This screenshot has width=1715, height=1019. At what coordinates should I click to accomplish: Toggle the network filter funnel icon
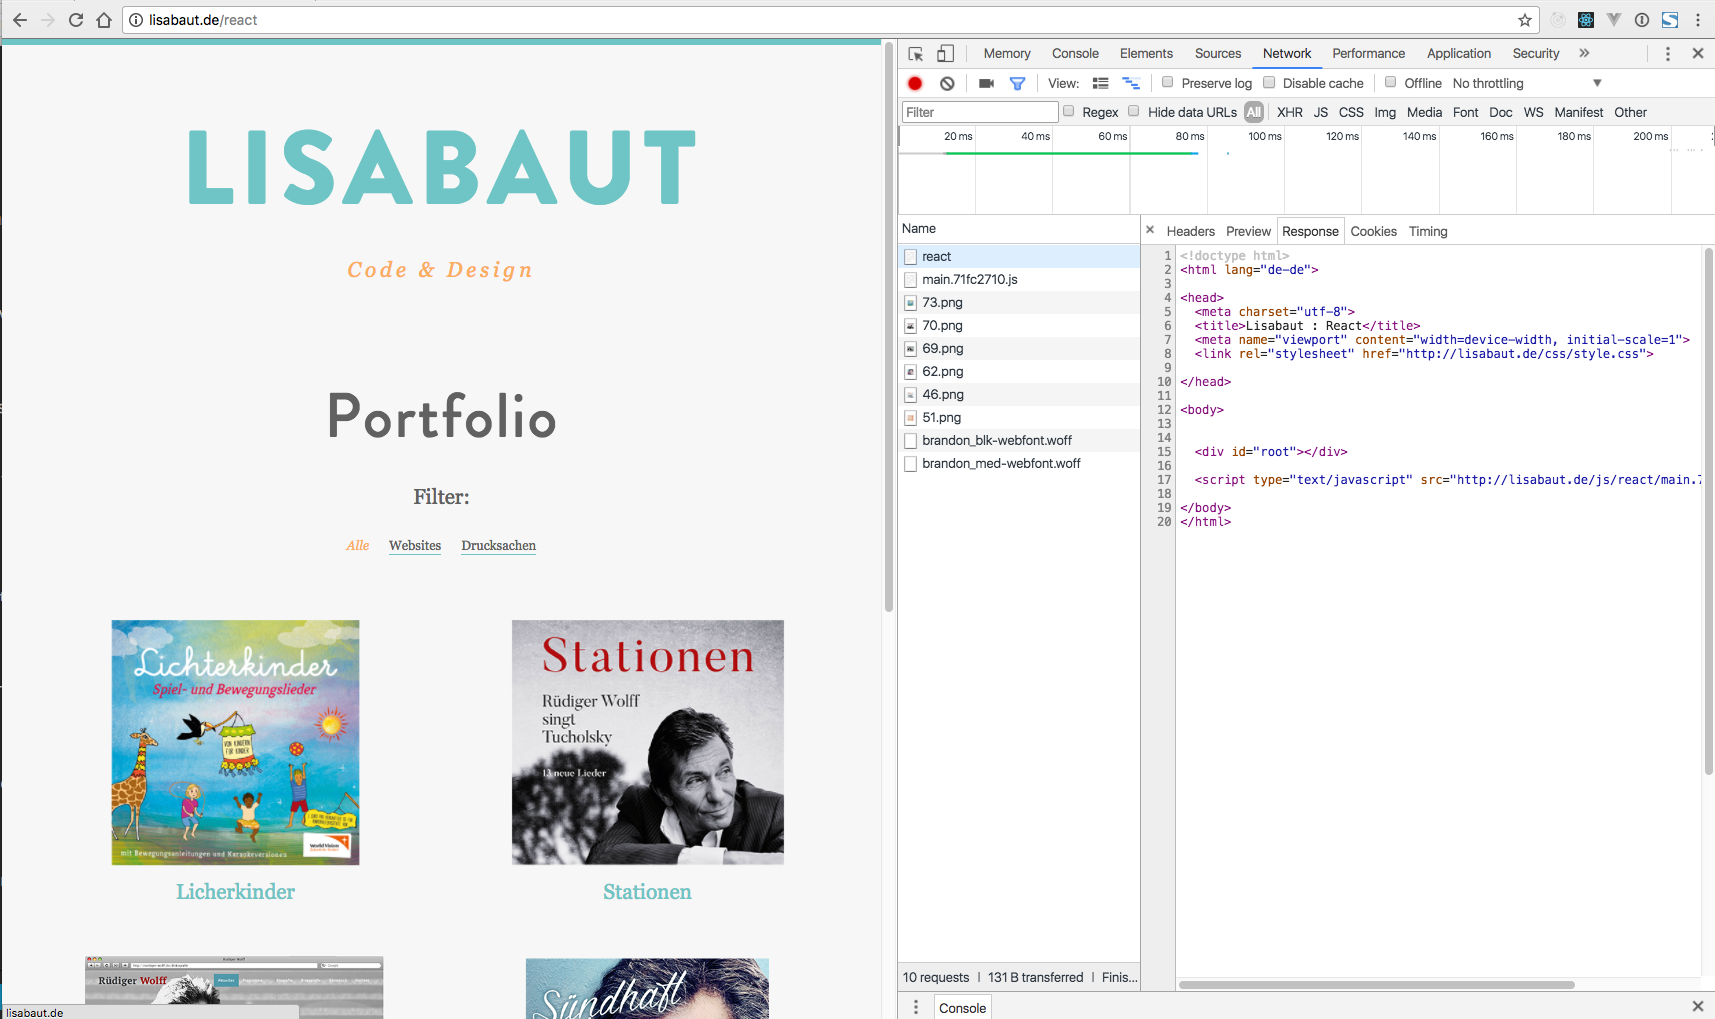[1017, 83]
